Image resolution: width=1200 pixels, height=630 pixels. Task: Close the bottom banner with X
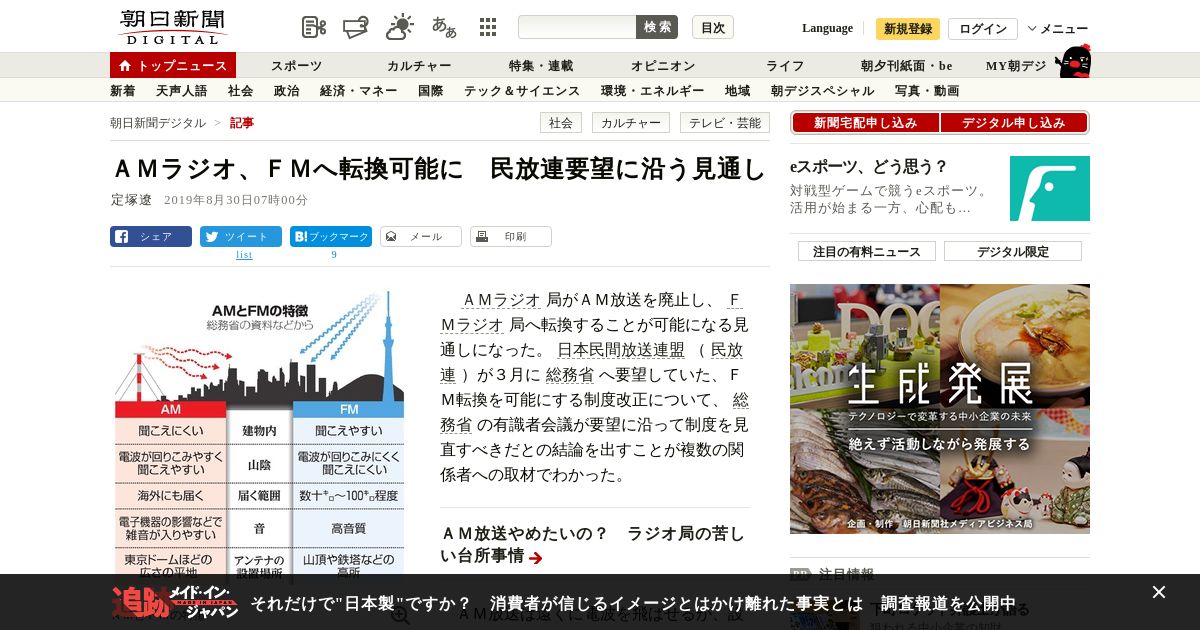[1158, 592]
